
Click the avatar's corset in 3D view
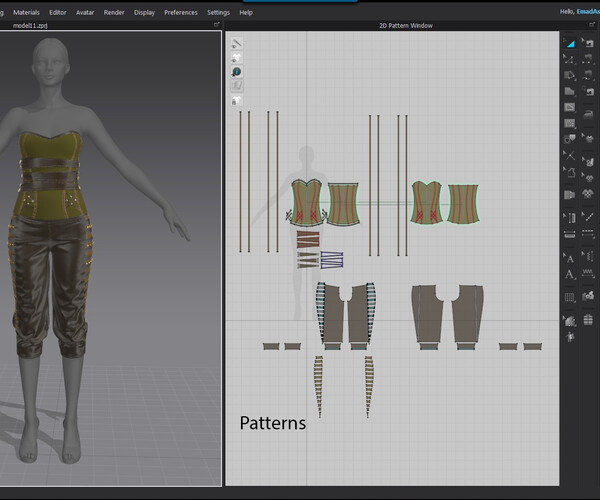point(50,174)
